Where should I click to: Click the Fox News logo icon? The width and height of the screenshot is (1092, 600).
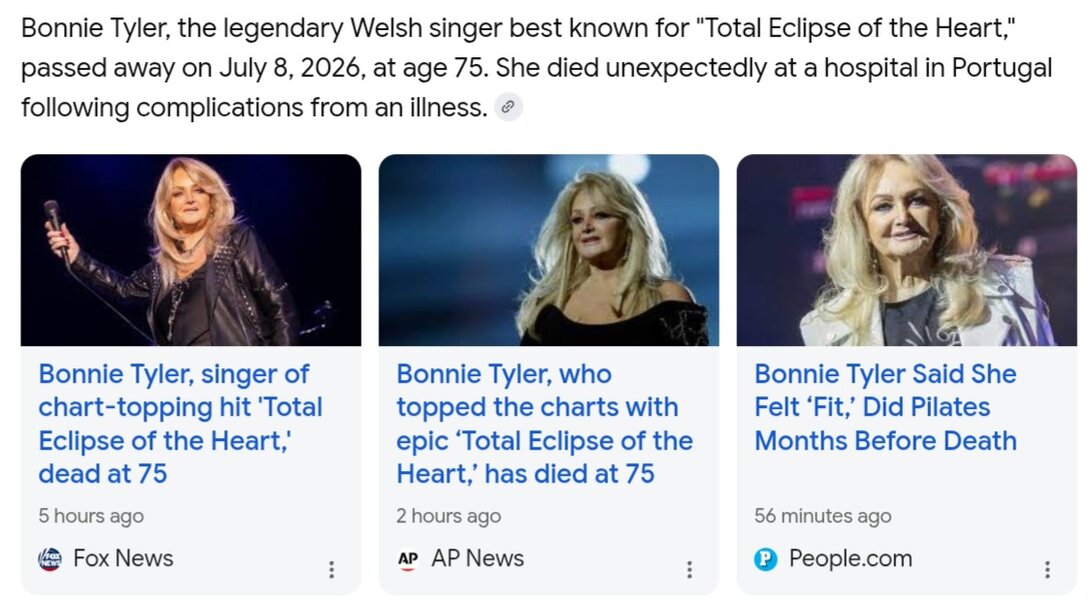click(x=50, y=558)
